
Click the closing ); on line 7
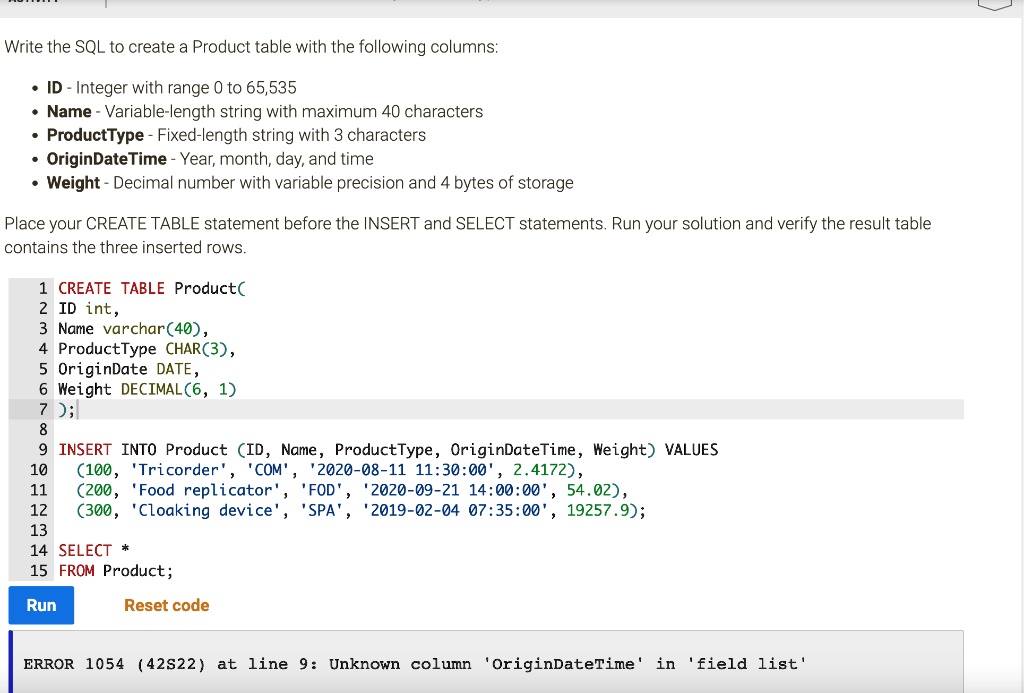tap(64, 409)
